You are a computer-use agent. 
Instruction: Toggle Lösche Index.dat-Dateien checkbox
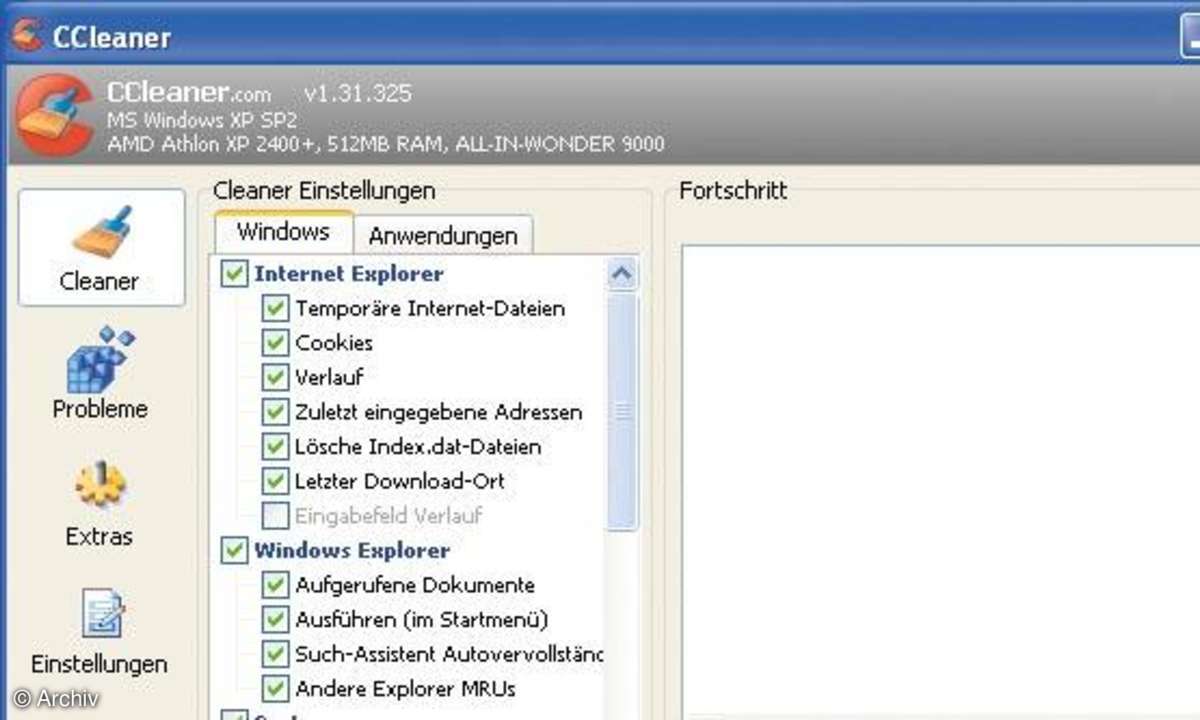click(x=275, y=446)
